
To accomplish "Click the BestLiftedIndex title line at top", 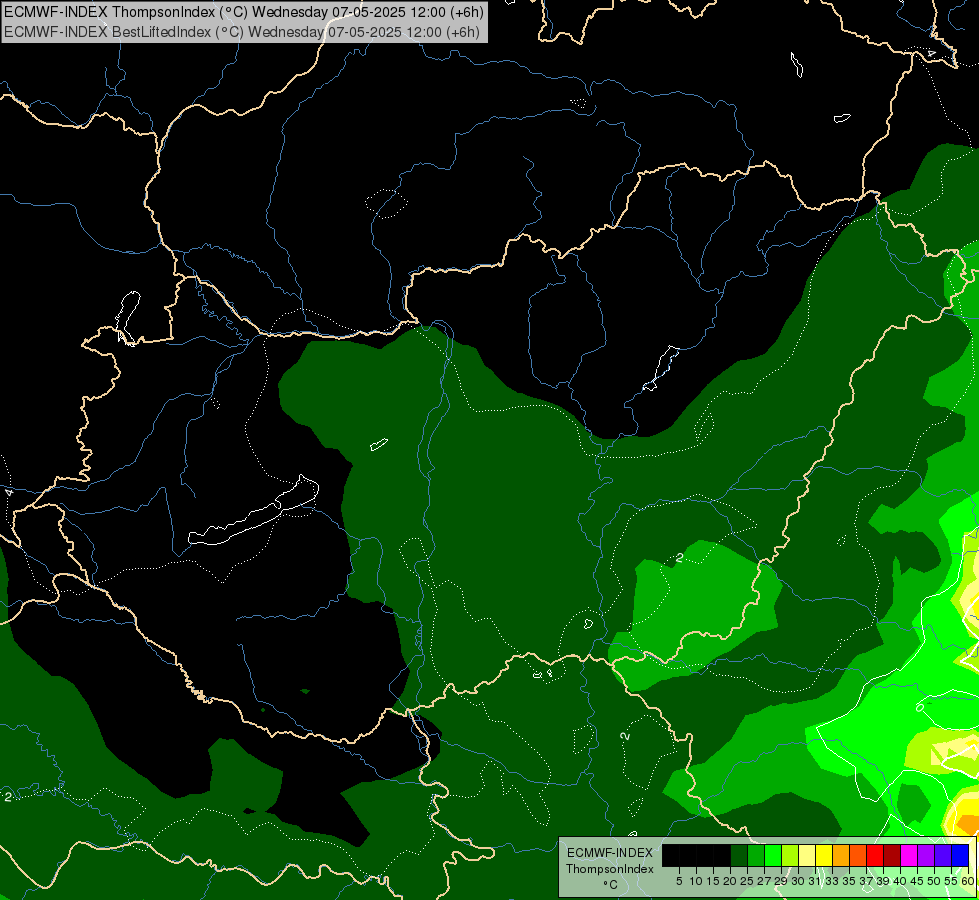I will click(242, 31).
